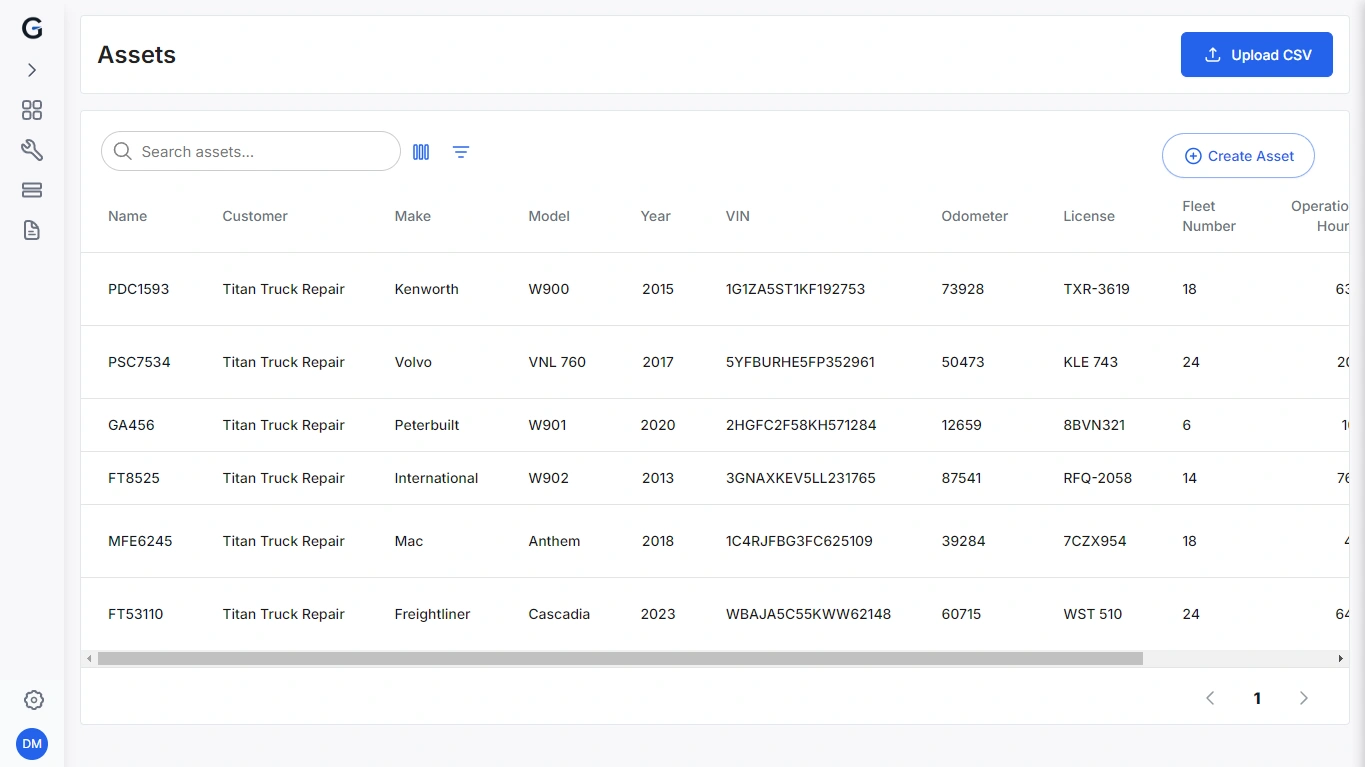Expand the sidebar with chevron arrow
Screen dimensions: 1365x767
coord(32,70)
